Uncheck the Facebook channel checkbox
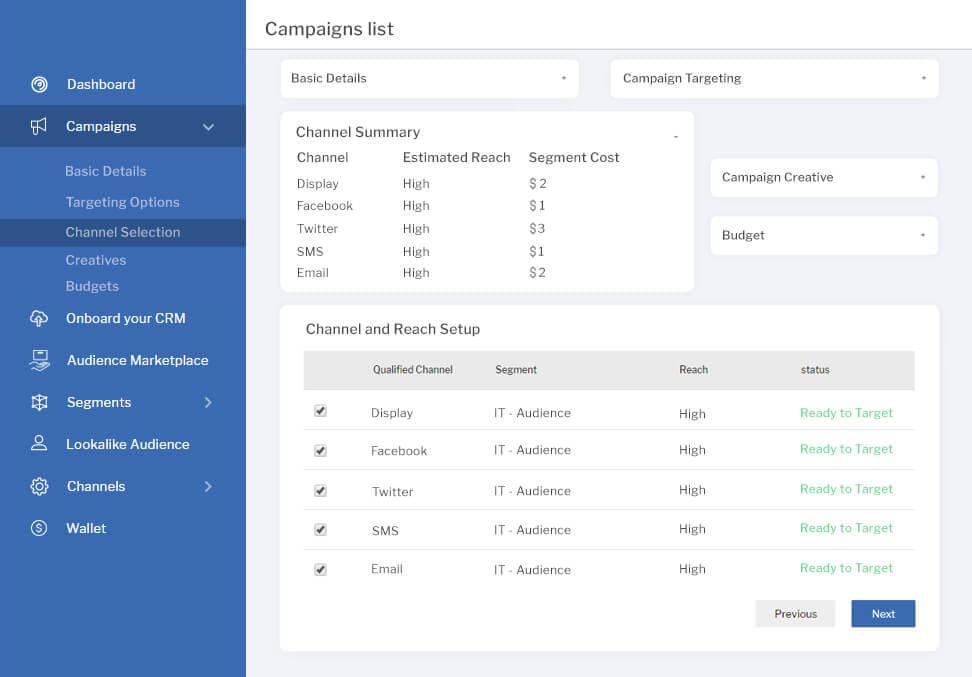 320,451
